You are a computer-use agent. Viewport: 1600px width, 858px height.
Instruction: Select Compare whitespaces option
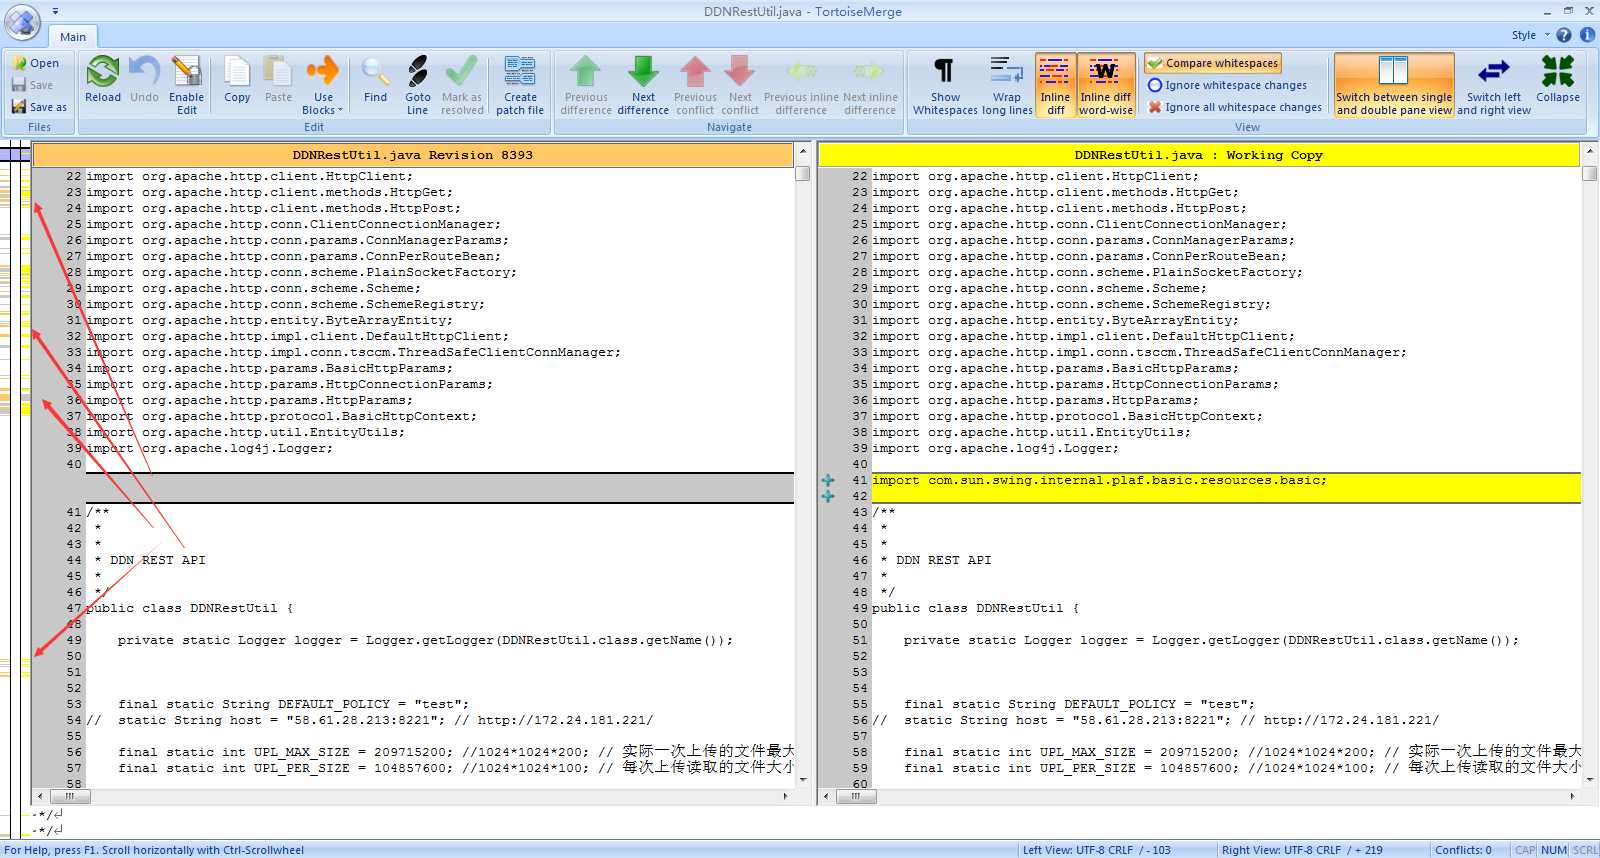click(1213, 63)
